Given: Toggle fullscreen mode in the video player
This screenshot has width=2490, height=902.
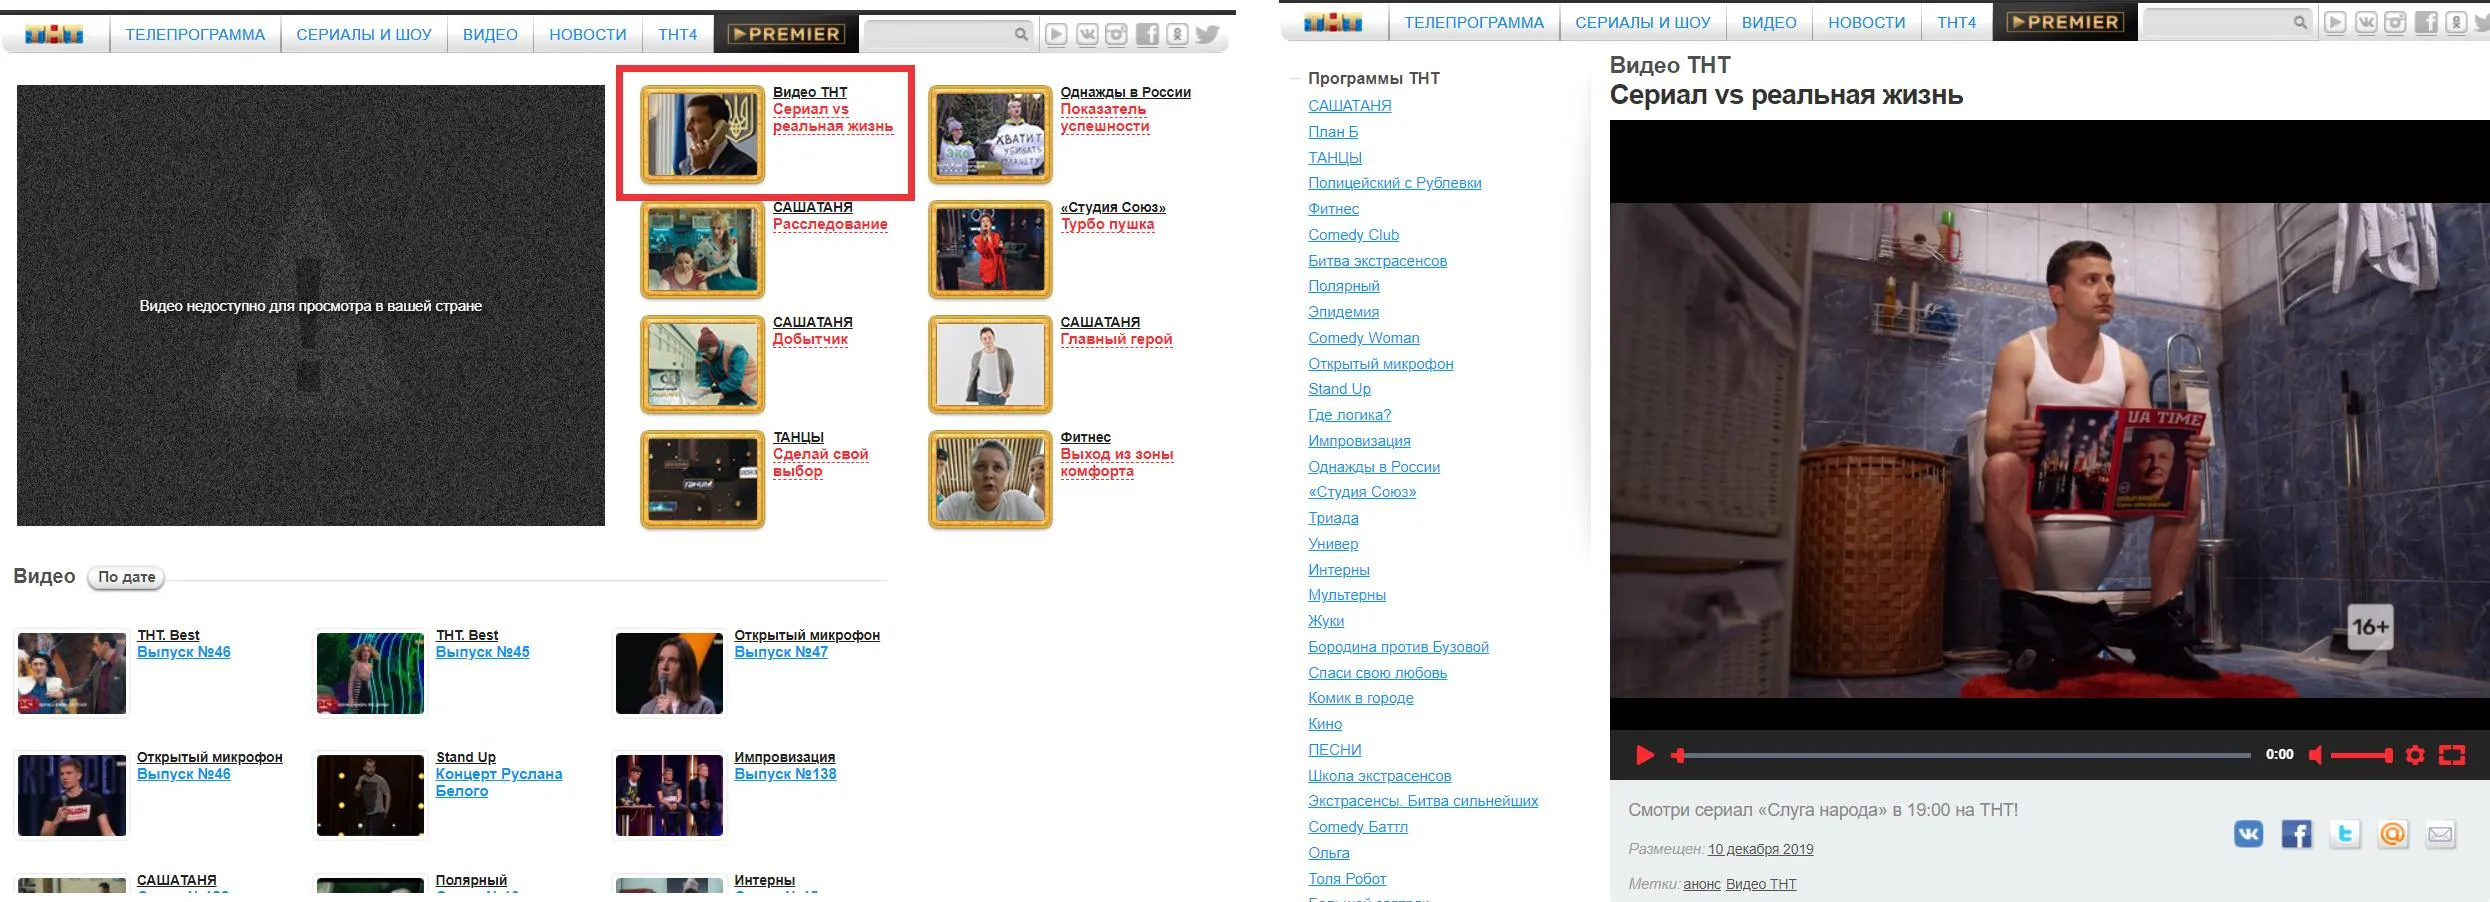Looking at the screenshot, I should tap(2451, 755).
